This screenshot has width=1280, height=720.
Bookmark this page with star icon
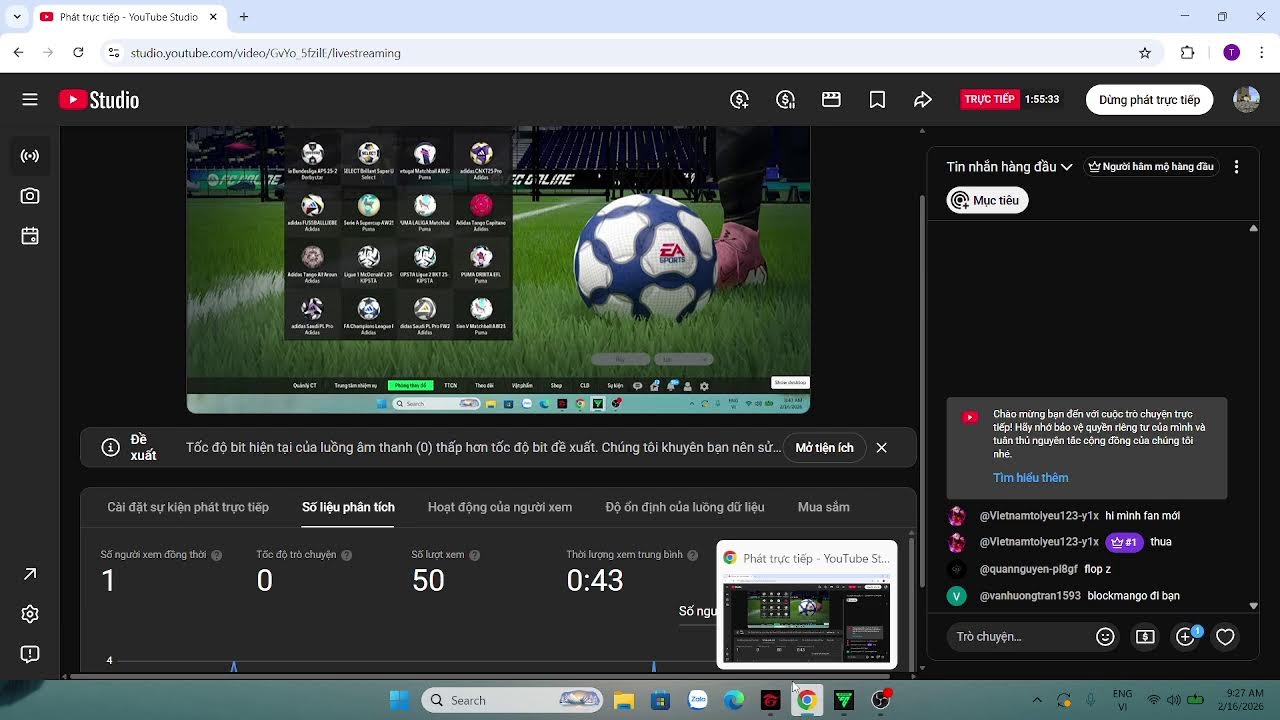pos(1145,53)
